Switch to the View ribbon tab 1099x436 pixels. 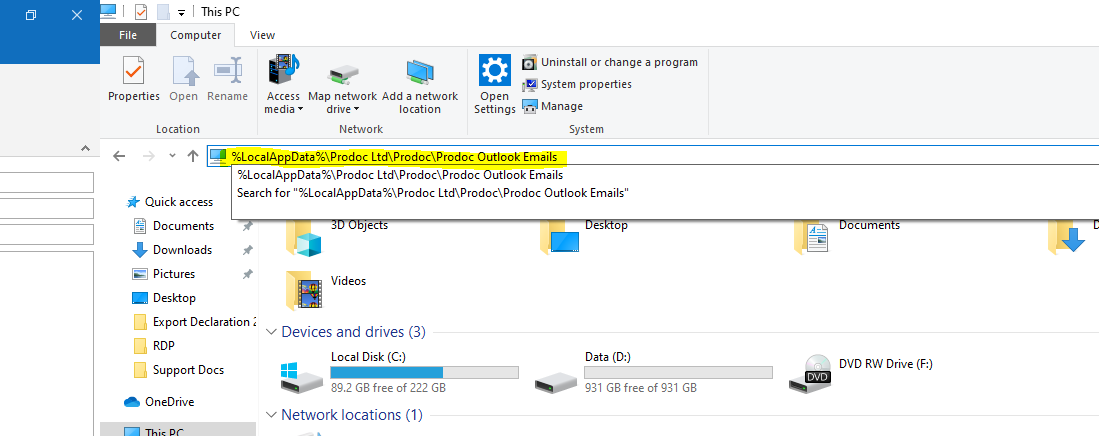click(x=263, y=35)
